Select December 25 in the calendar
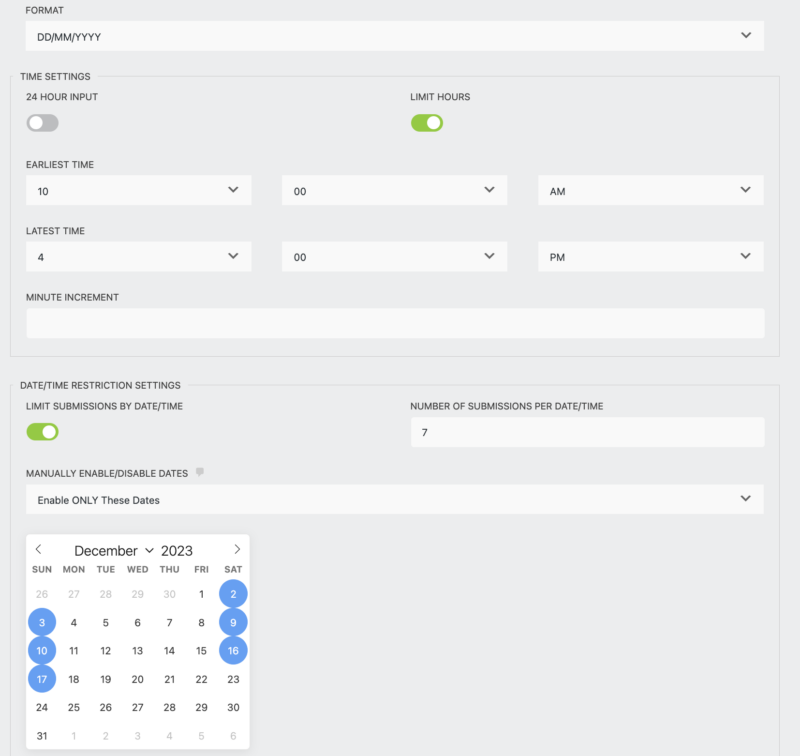This screenshot has height=756, width=800. pos(74,707)
